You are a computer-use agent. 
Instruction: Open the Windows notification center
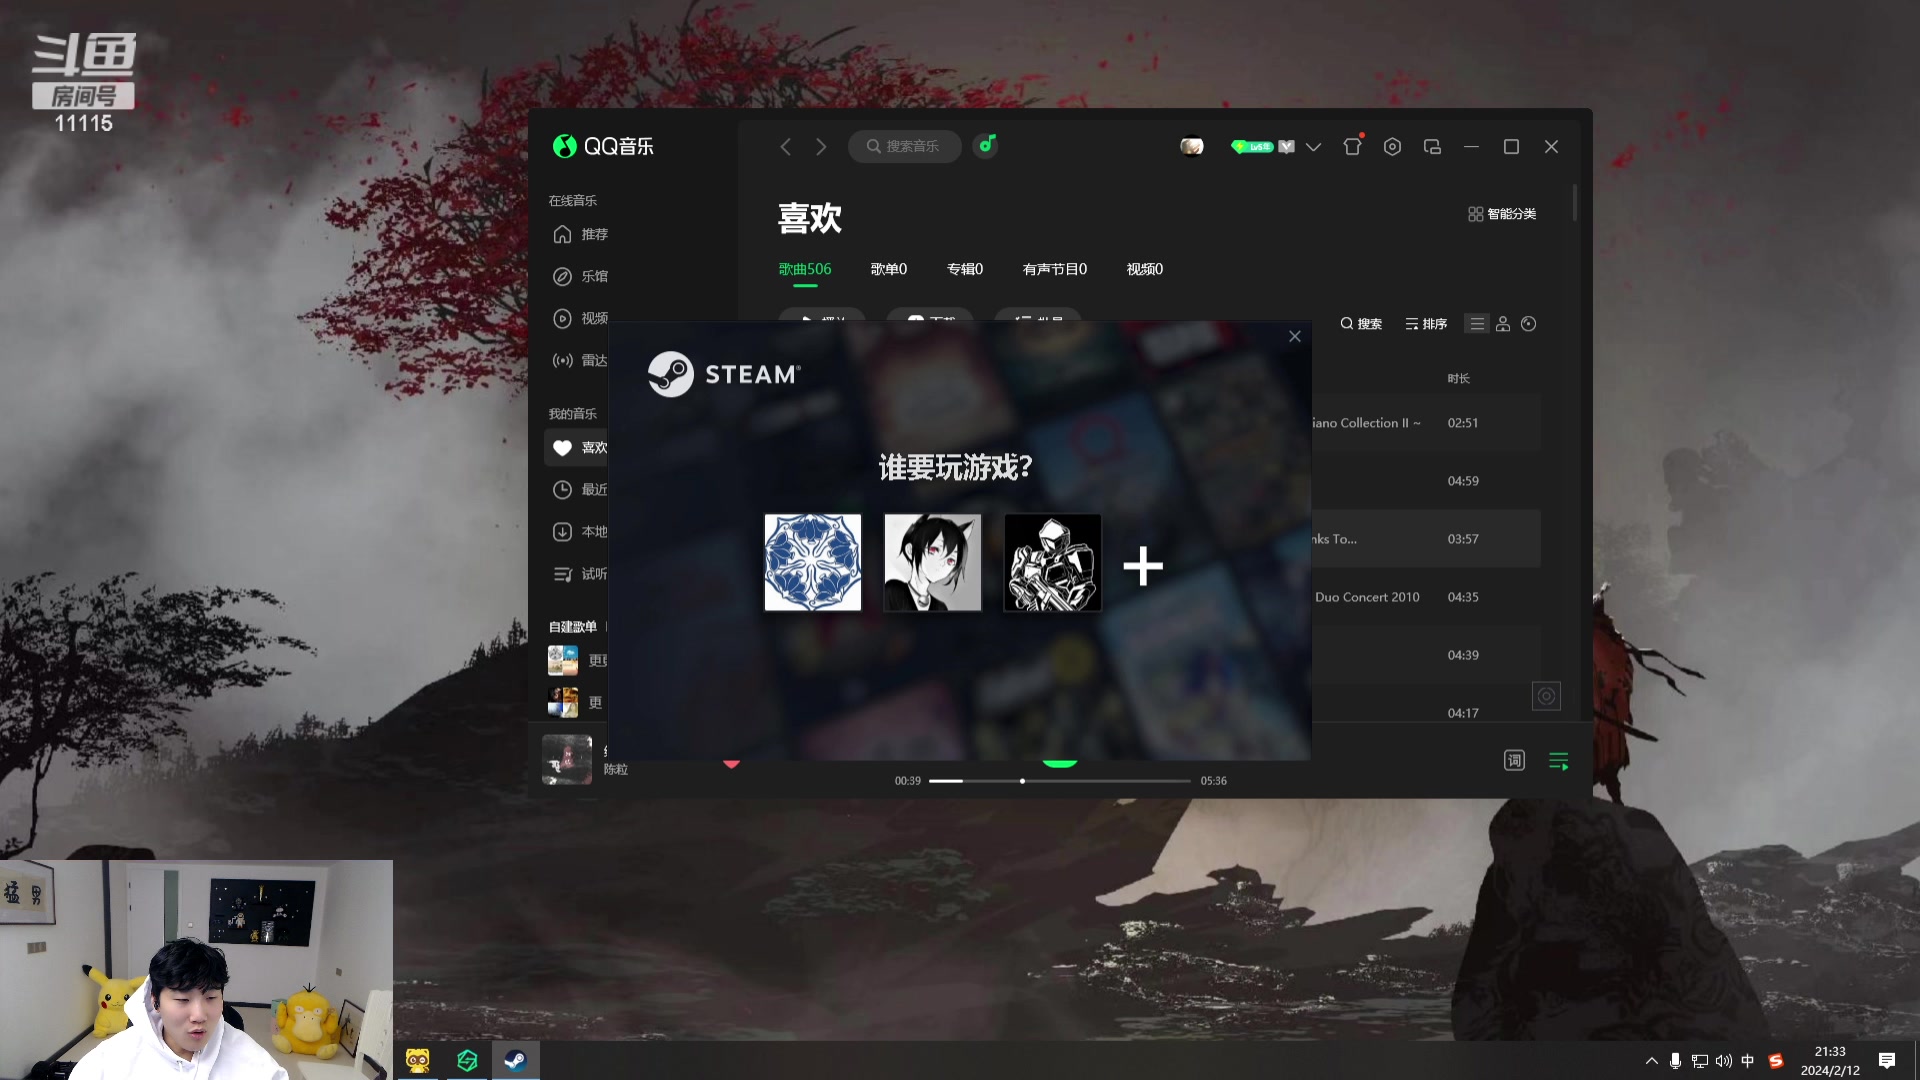1887,1061
